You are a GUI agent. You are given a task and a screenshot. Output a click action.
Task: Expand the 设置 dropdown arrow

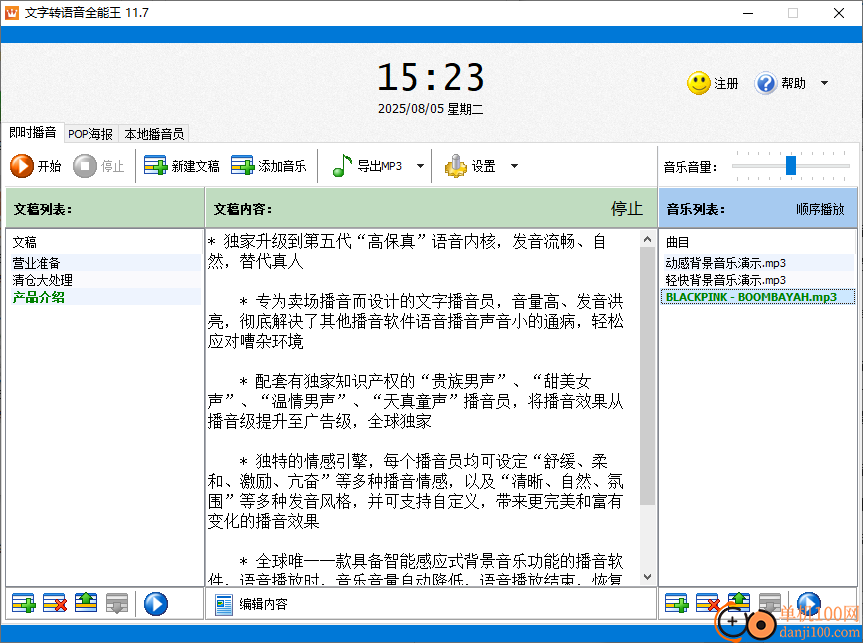point(514,166)
